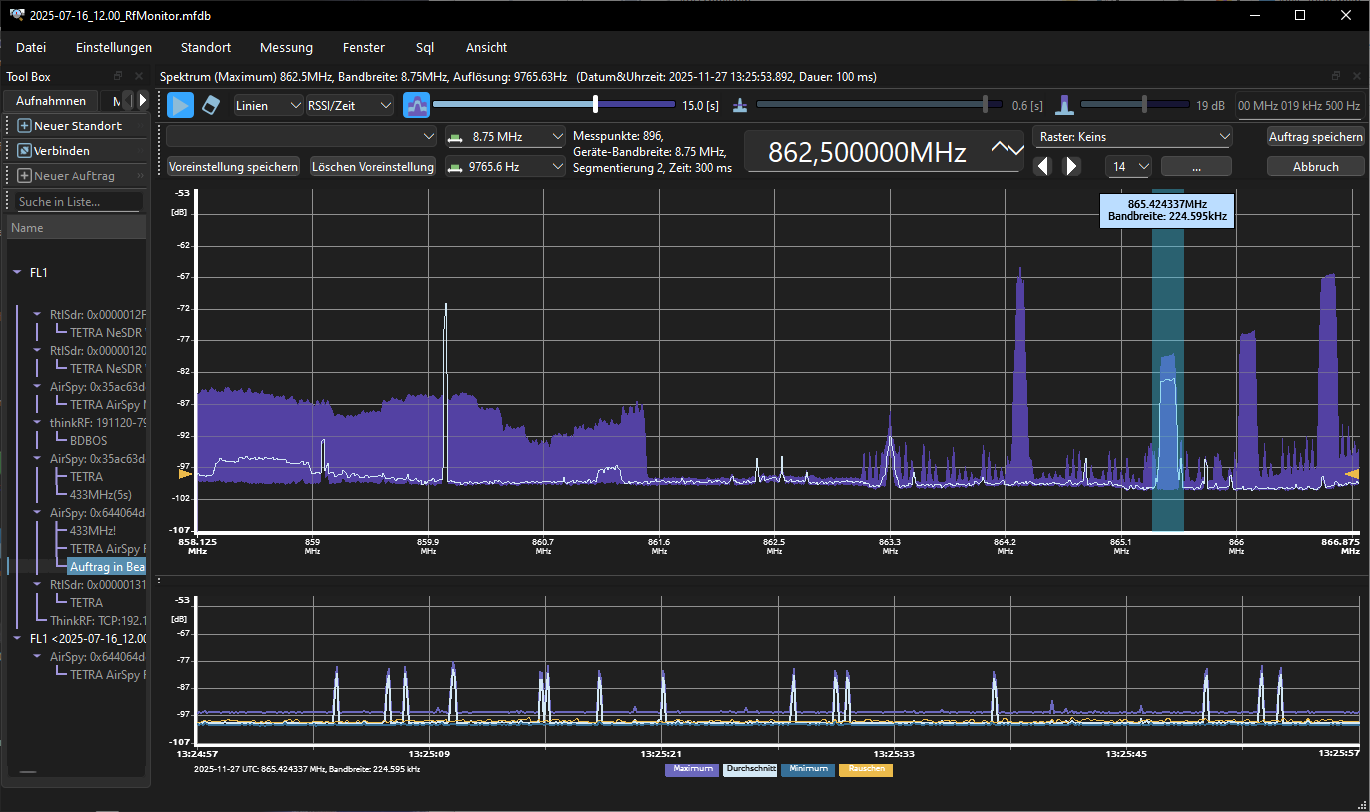Toggle the Maximum trace in the legend
Image resolution: width=1370 pixels, height=812 pixels.
(692, 769)
